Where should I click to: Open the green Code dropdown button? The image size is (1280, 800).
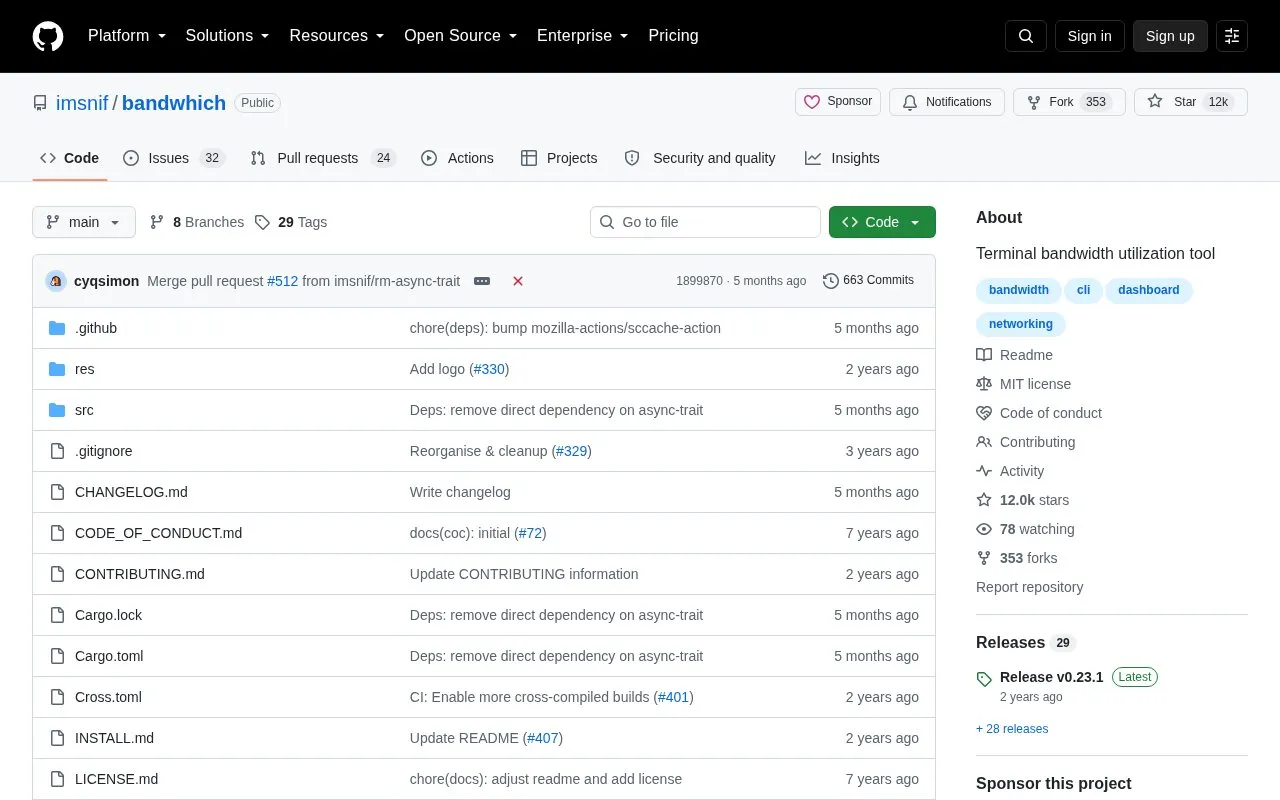coord(882,222)
